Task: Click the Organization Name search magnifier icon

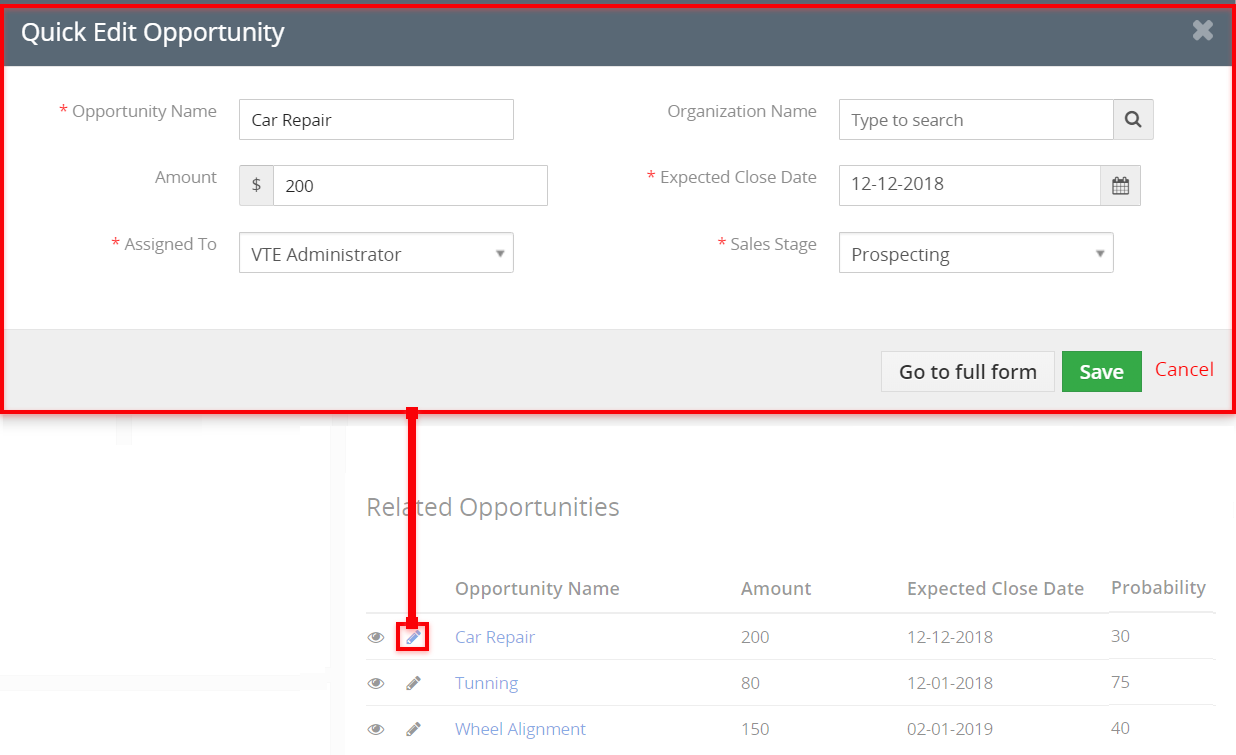Action: click(x=1133, y=119)
